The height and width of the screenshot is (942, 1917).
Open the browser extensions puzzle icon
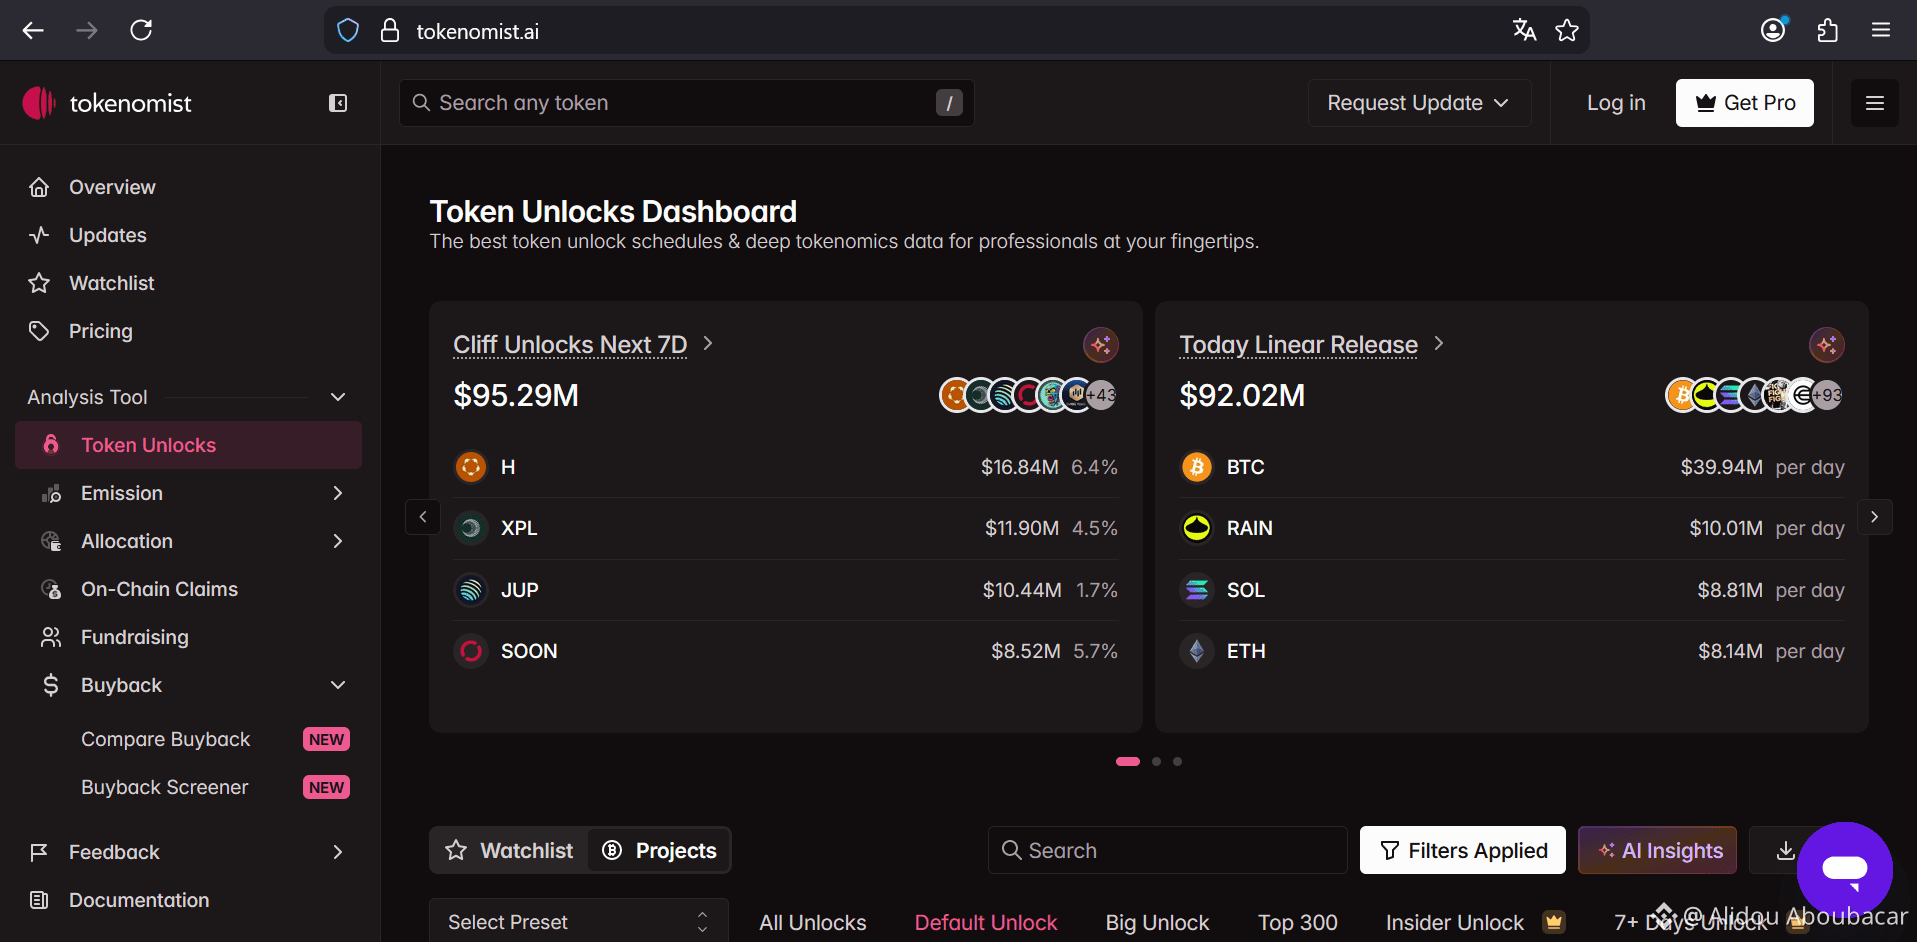pos(1827,31)
